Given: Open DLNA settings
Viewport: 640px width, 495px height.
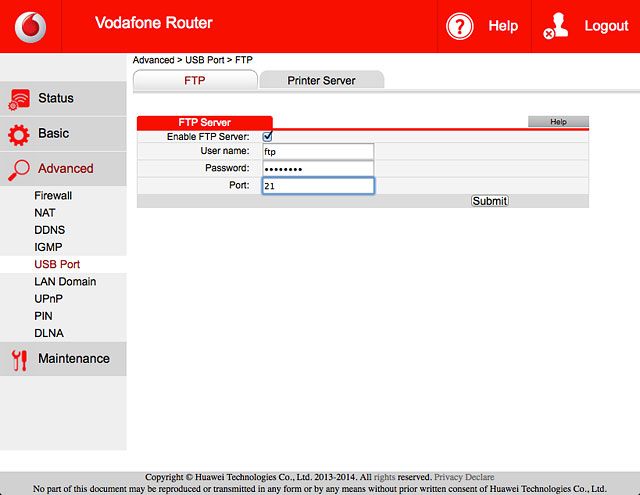Looking at the screenshot, I should pyautogui.click(x=49, y=333).
